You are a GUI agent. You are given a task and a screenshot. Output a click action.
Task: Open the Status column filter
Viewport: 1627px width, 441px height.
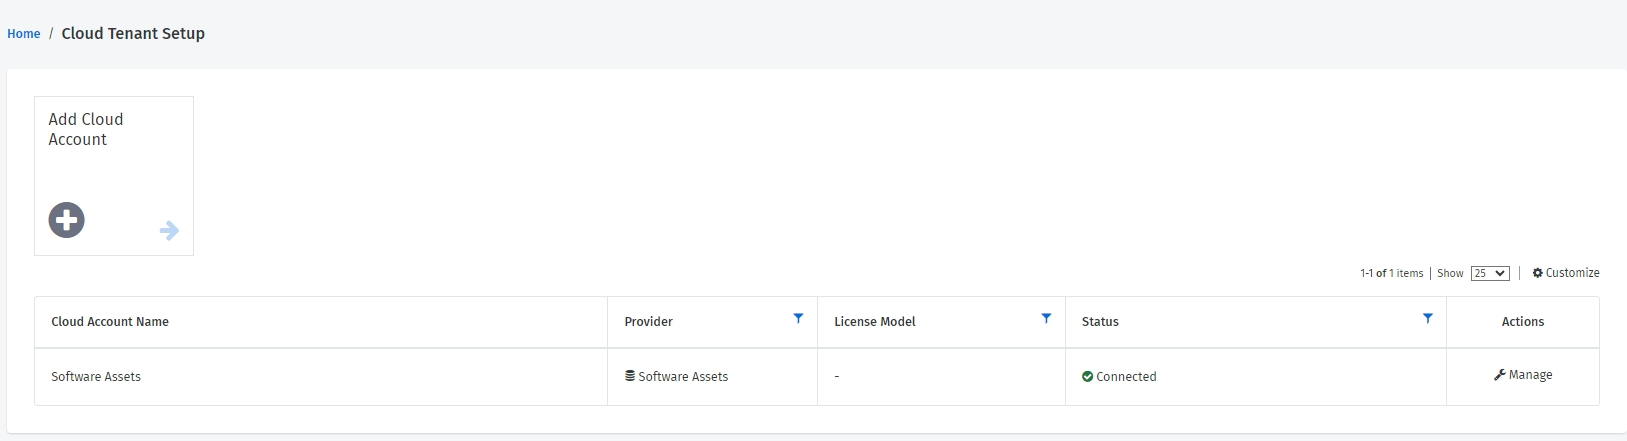point(1427,318)
